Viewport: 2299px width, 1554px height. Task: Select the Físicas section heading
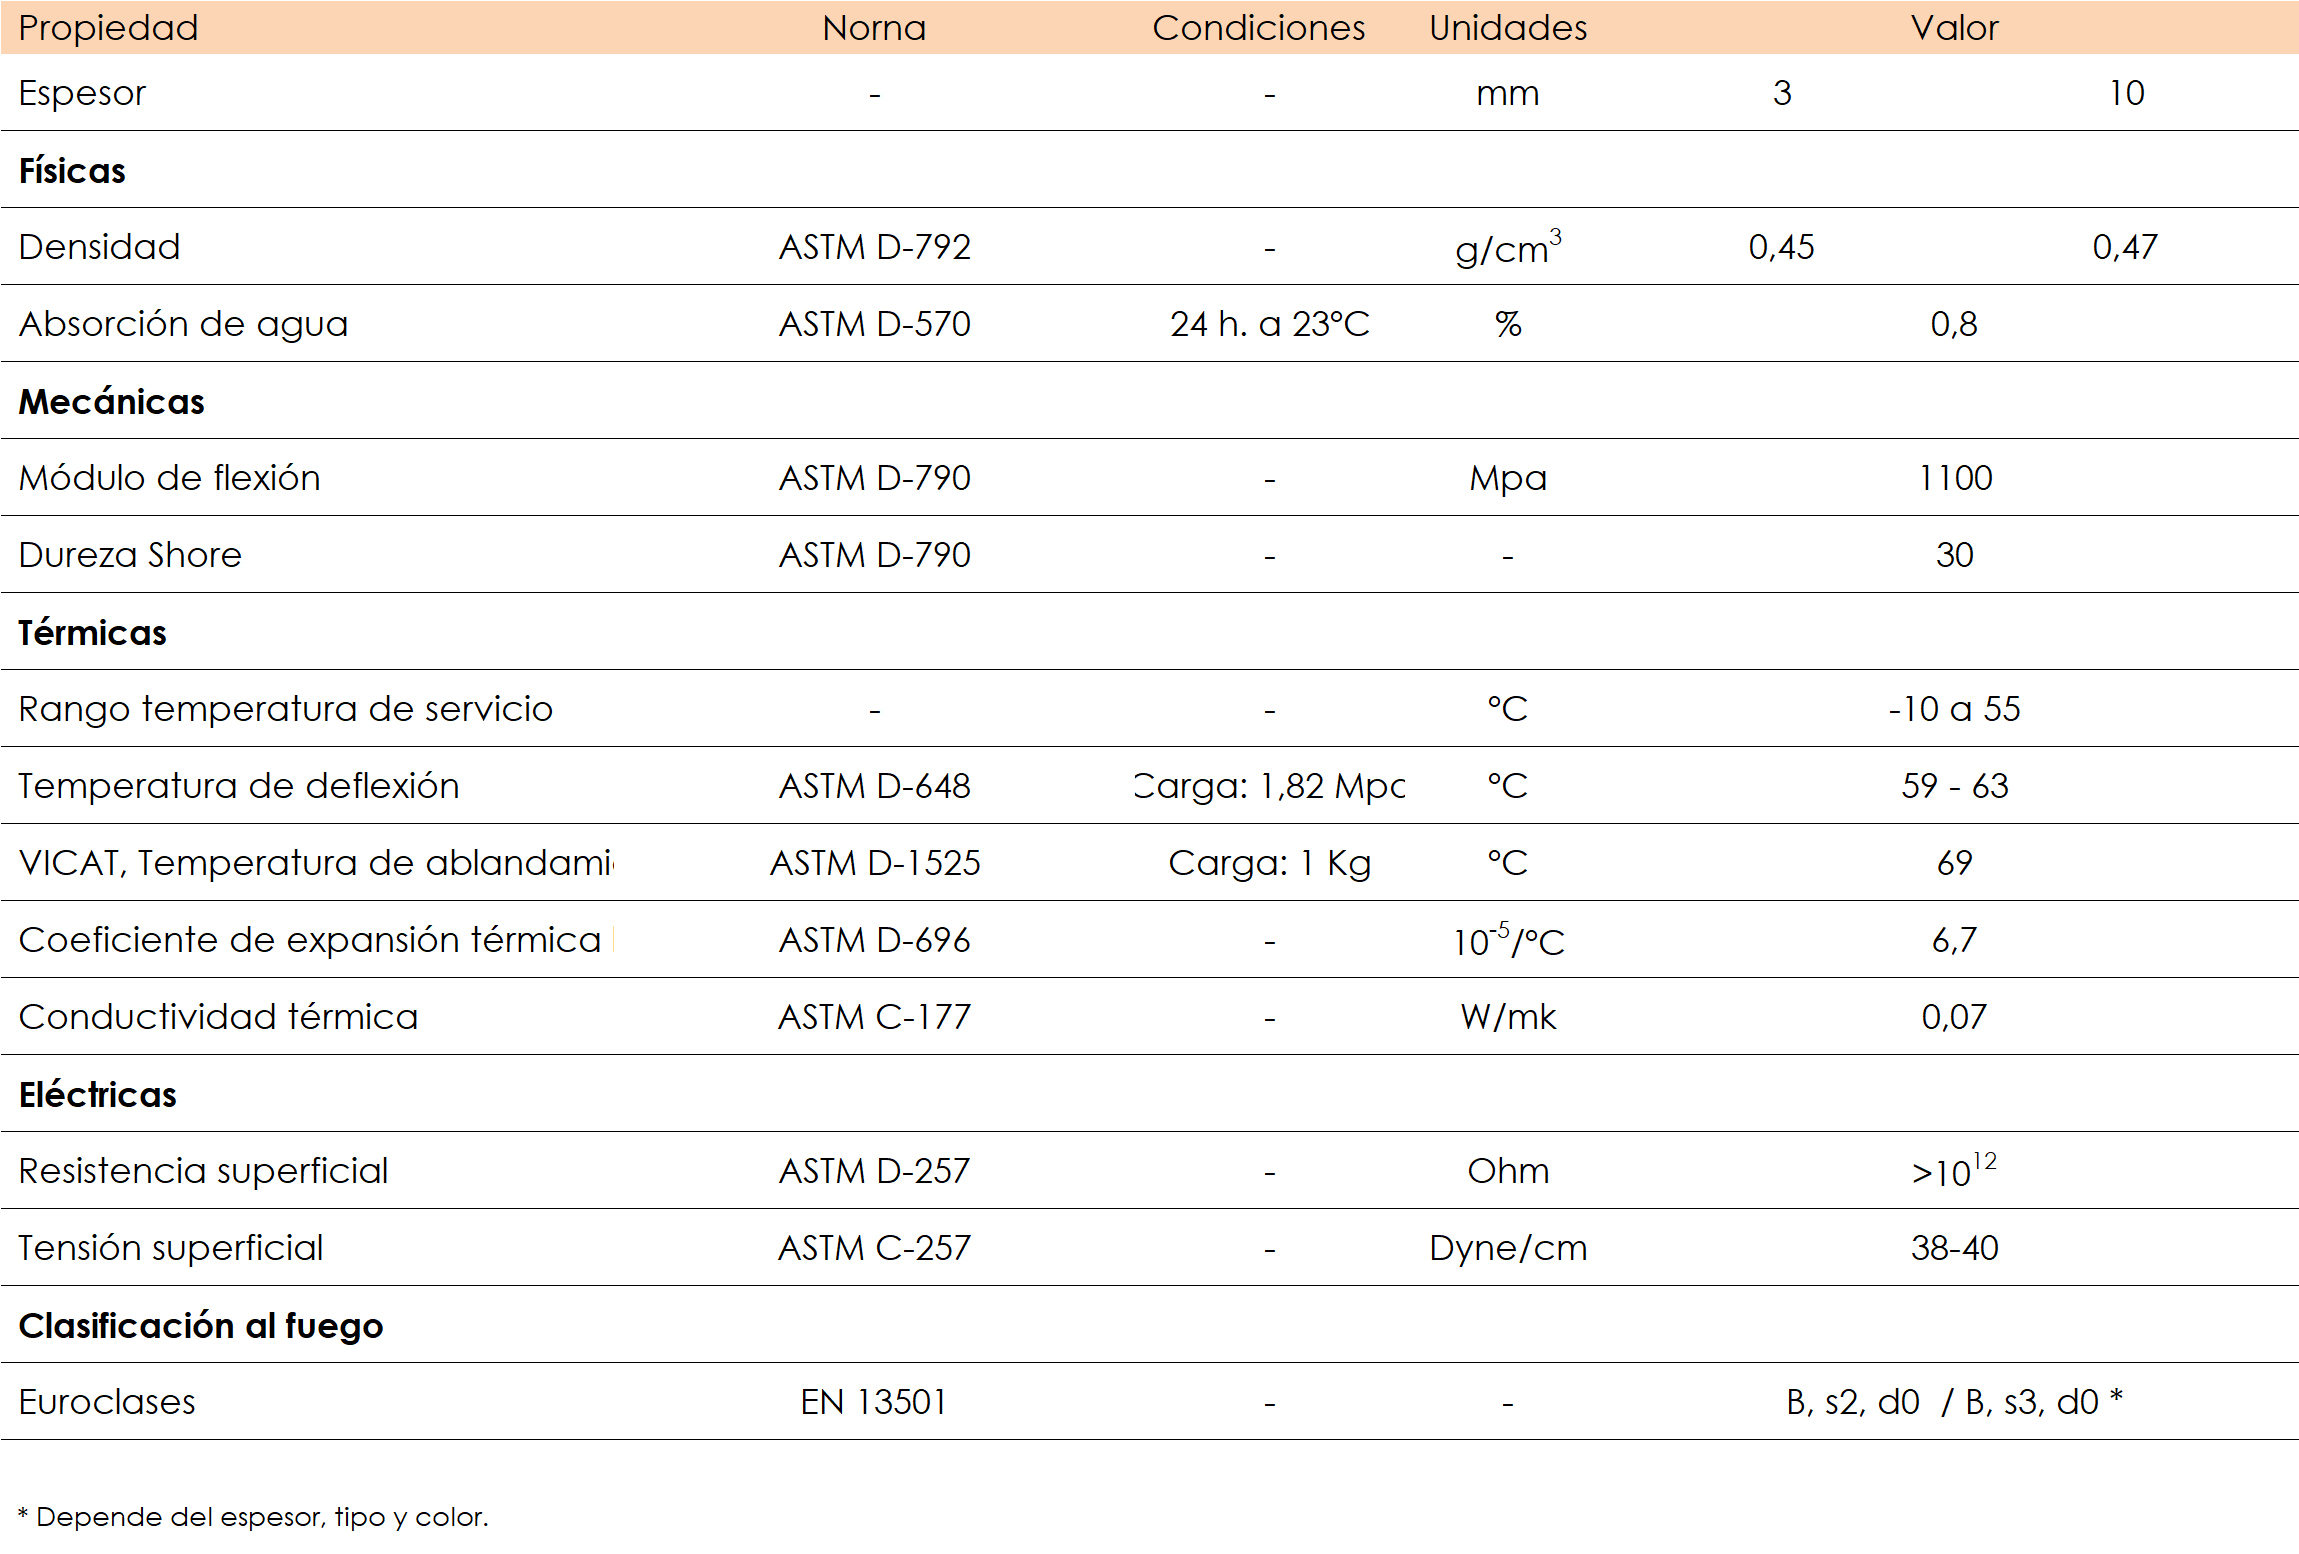(x=72, y=171)
